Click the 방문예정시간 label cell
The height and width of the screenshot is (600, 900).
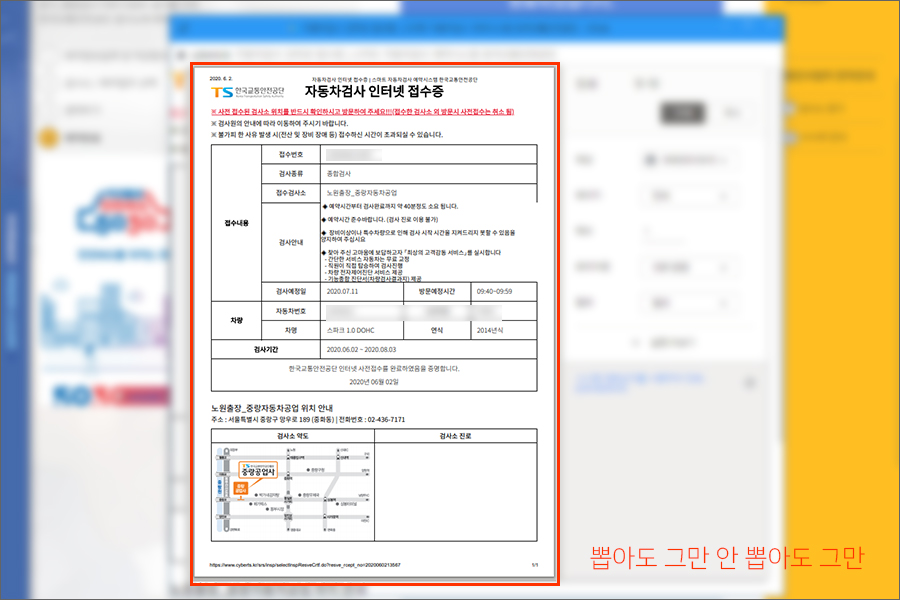[437, 292]
